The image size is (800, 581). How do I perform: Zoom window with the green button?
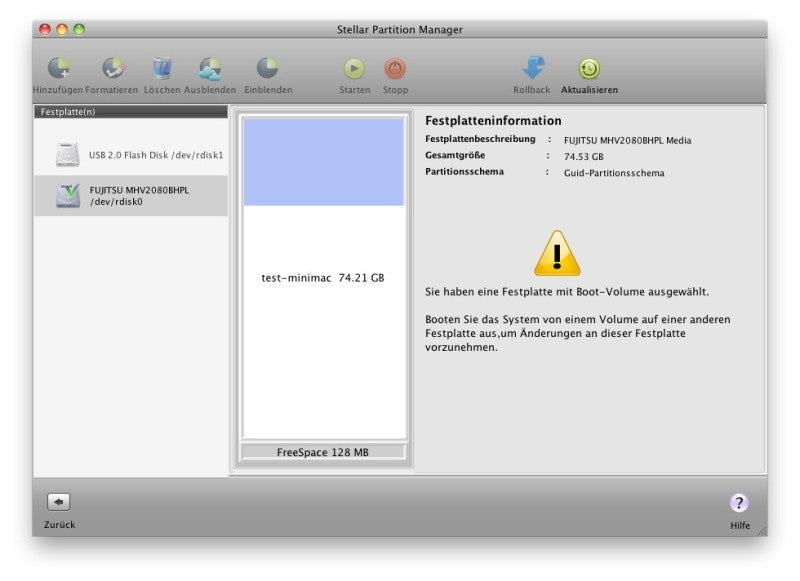pos(79,30)
